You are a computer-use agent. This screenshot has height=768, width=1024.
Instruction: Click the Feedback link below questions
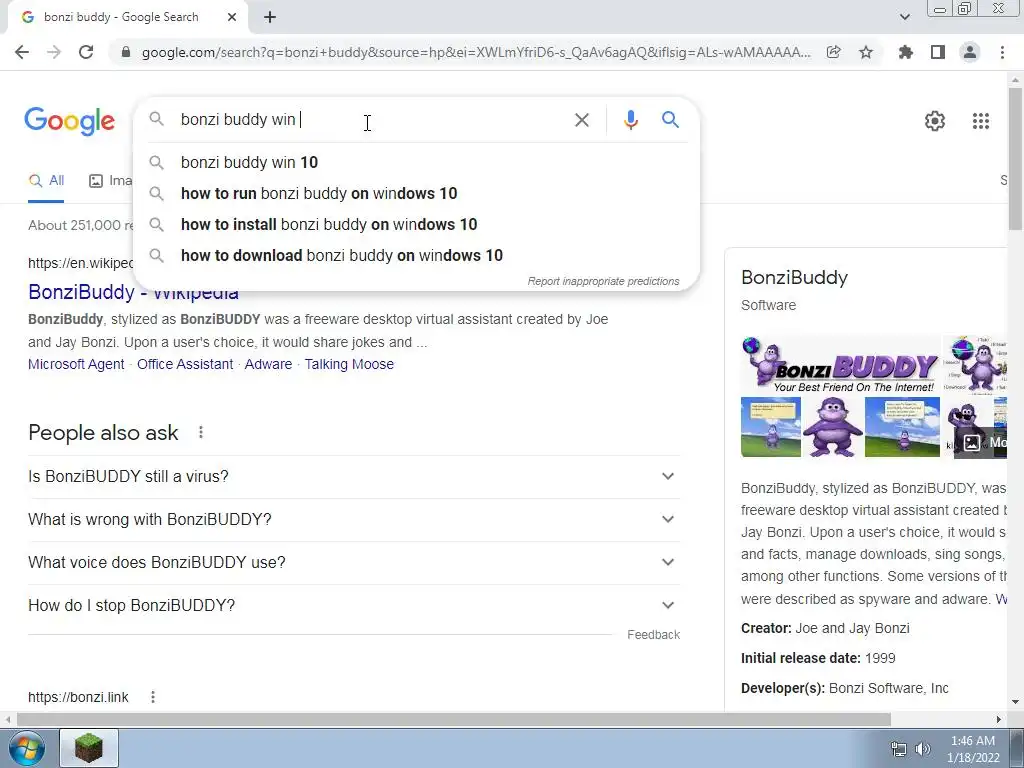pyautogui.click(x=653, y=635)
